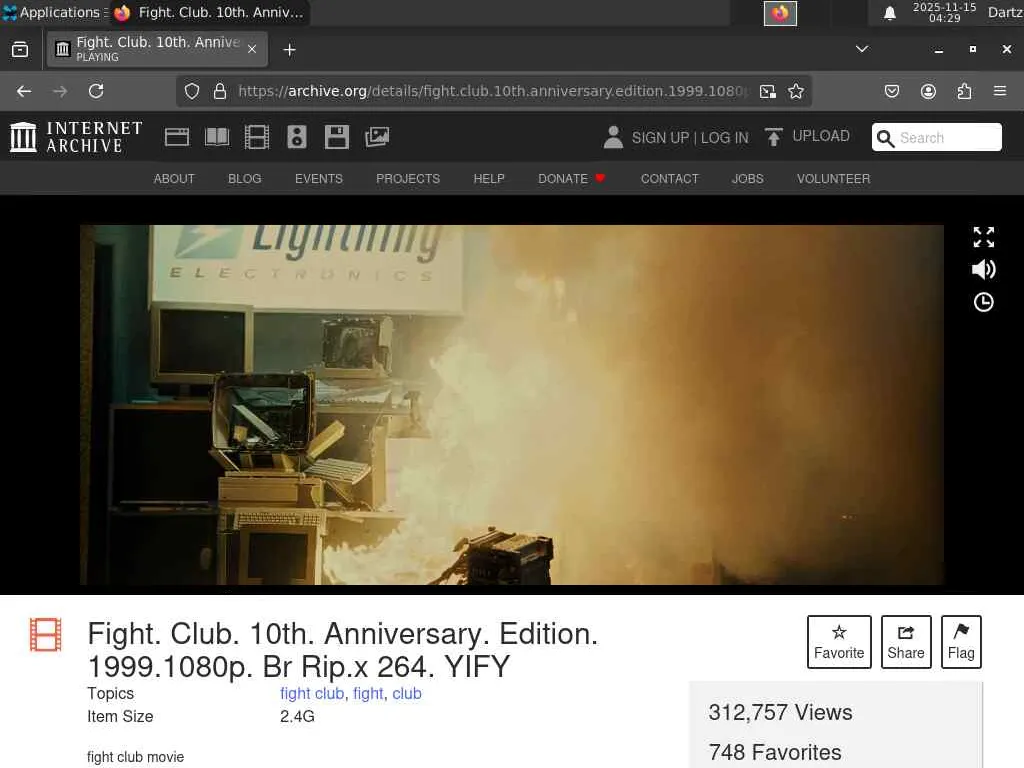1024x768 pixels.
Task: Go to the PROJECTS page
Action: tap(408, 179)
